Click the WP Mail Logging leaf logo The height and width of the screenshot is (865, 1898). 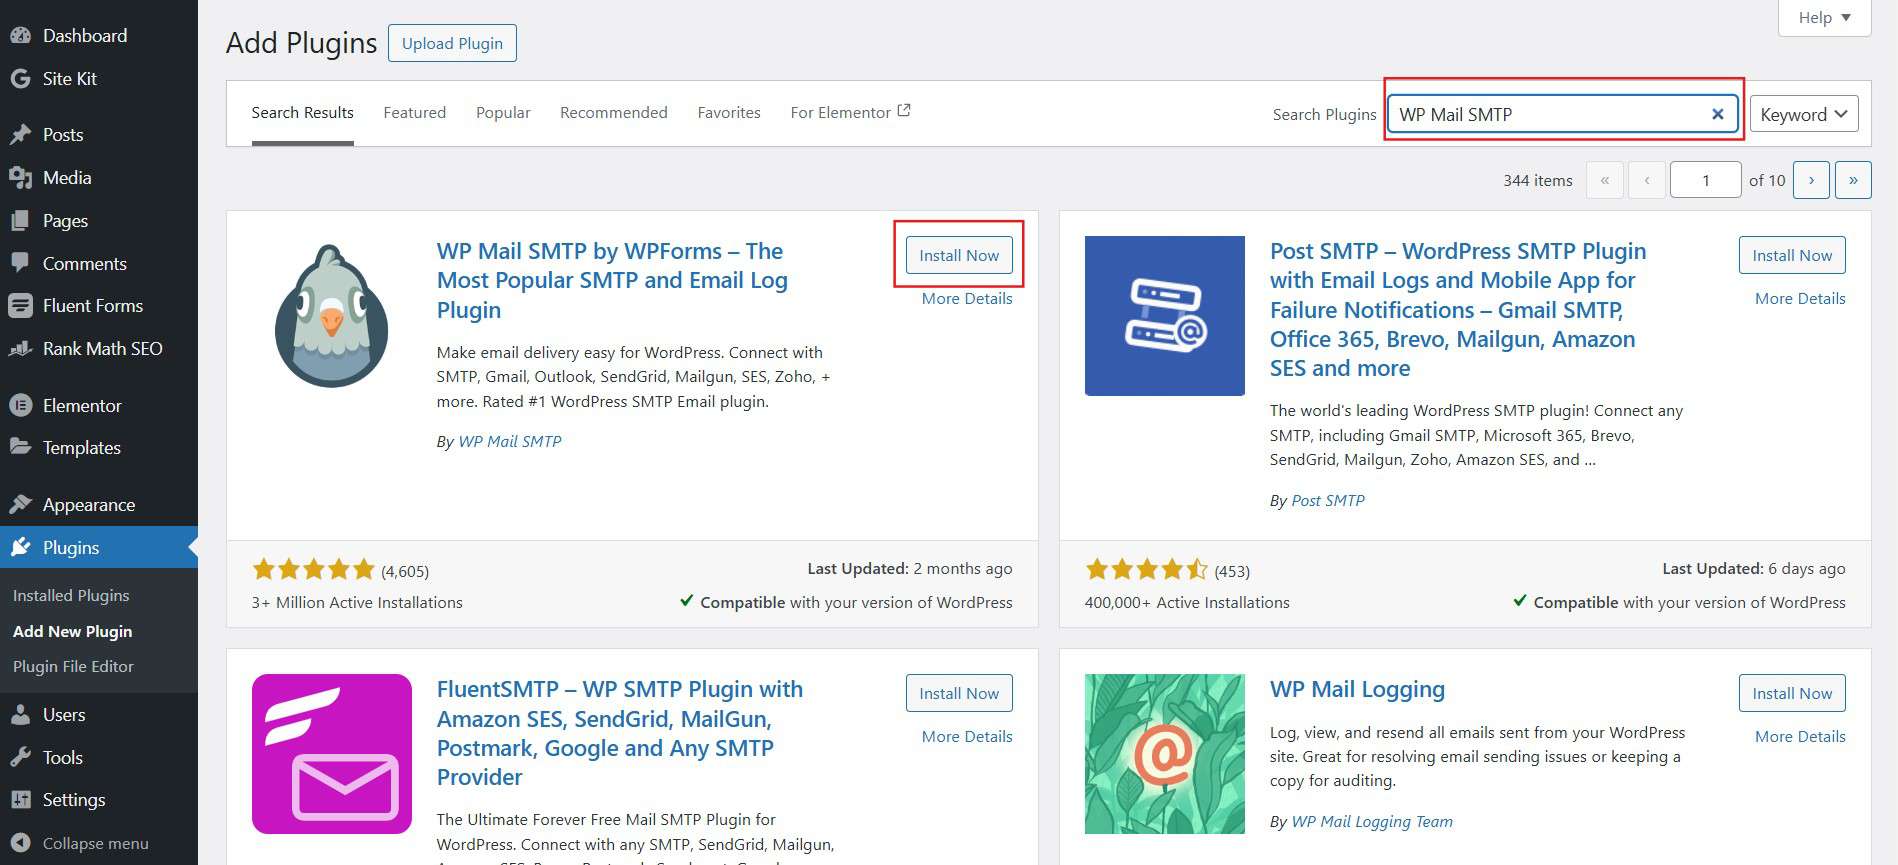1165,754
